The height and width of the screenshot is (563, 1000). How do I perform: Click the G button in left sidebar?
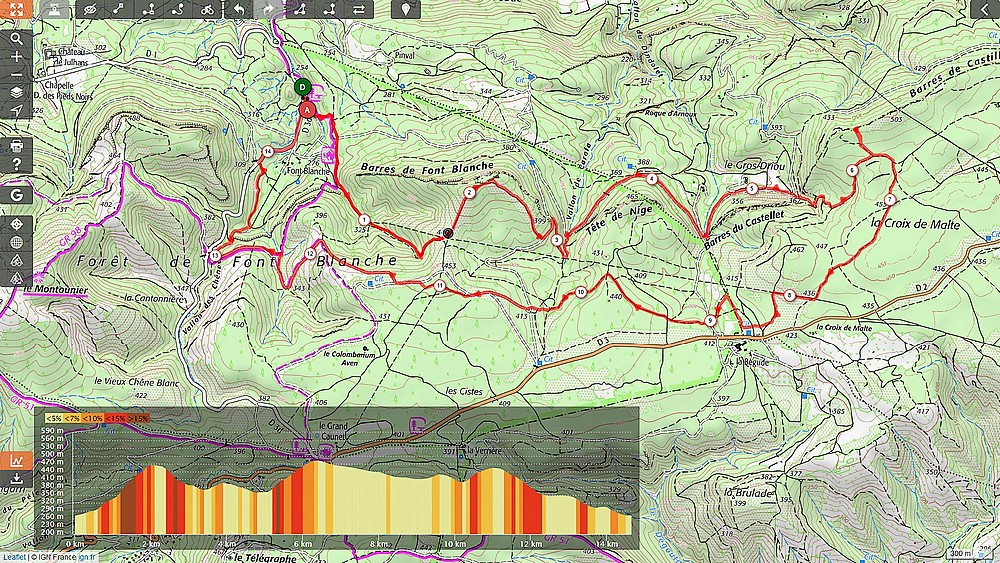point(16,194)
